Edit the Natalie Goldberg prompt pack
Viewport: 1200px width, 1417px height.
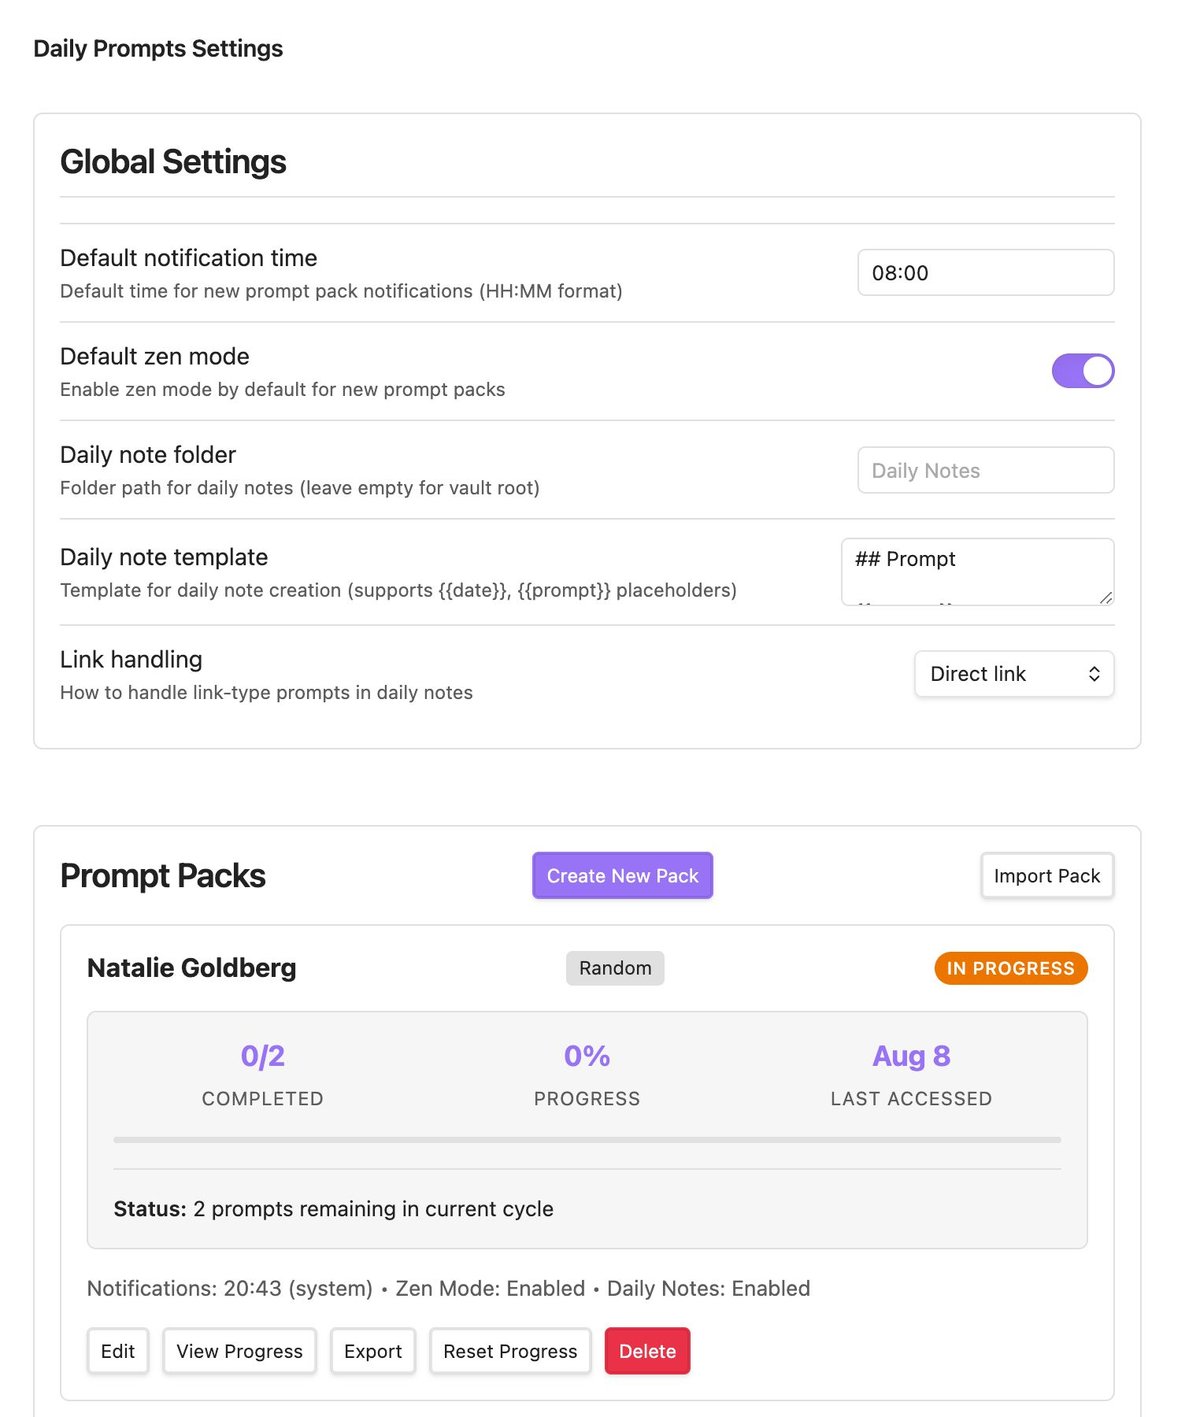point(117,1350)
